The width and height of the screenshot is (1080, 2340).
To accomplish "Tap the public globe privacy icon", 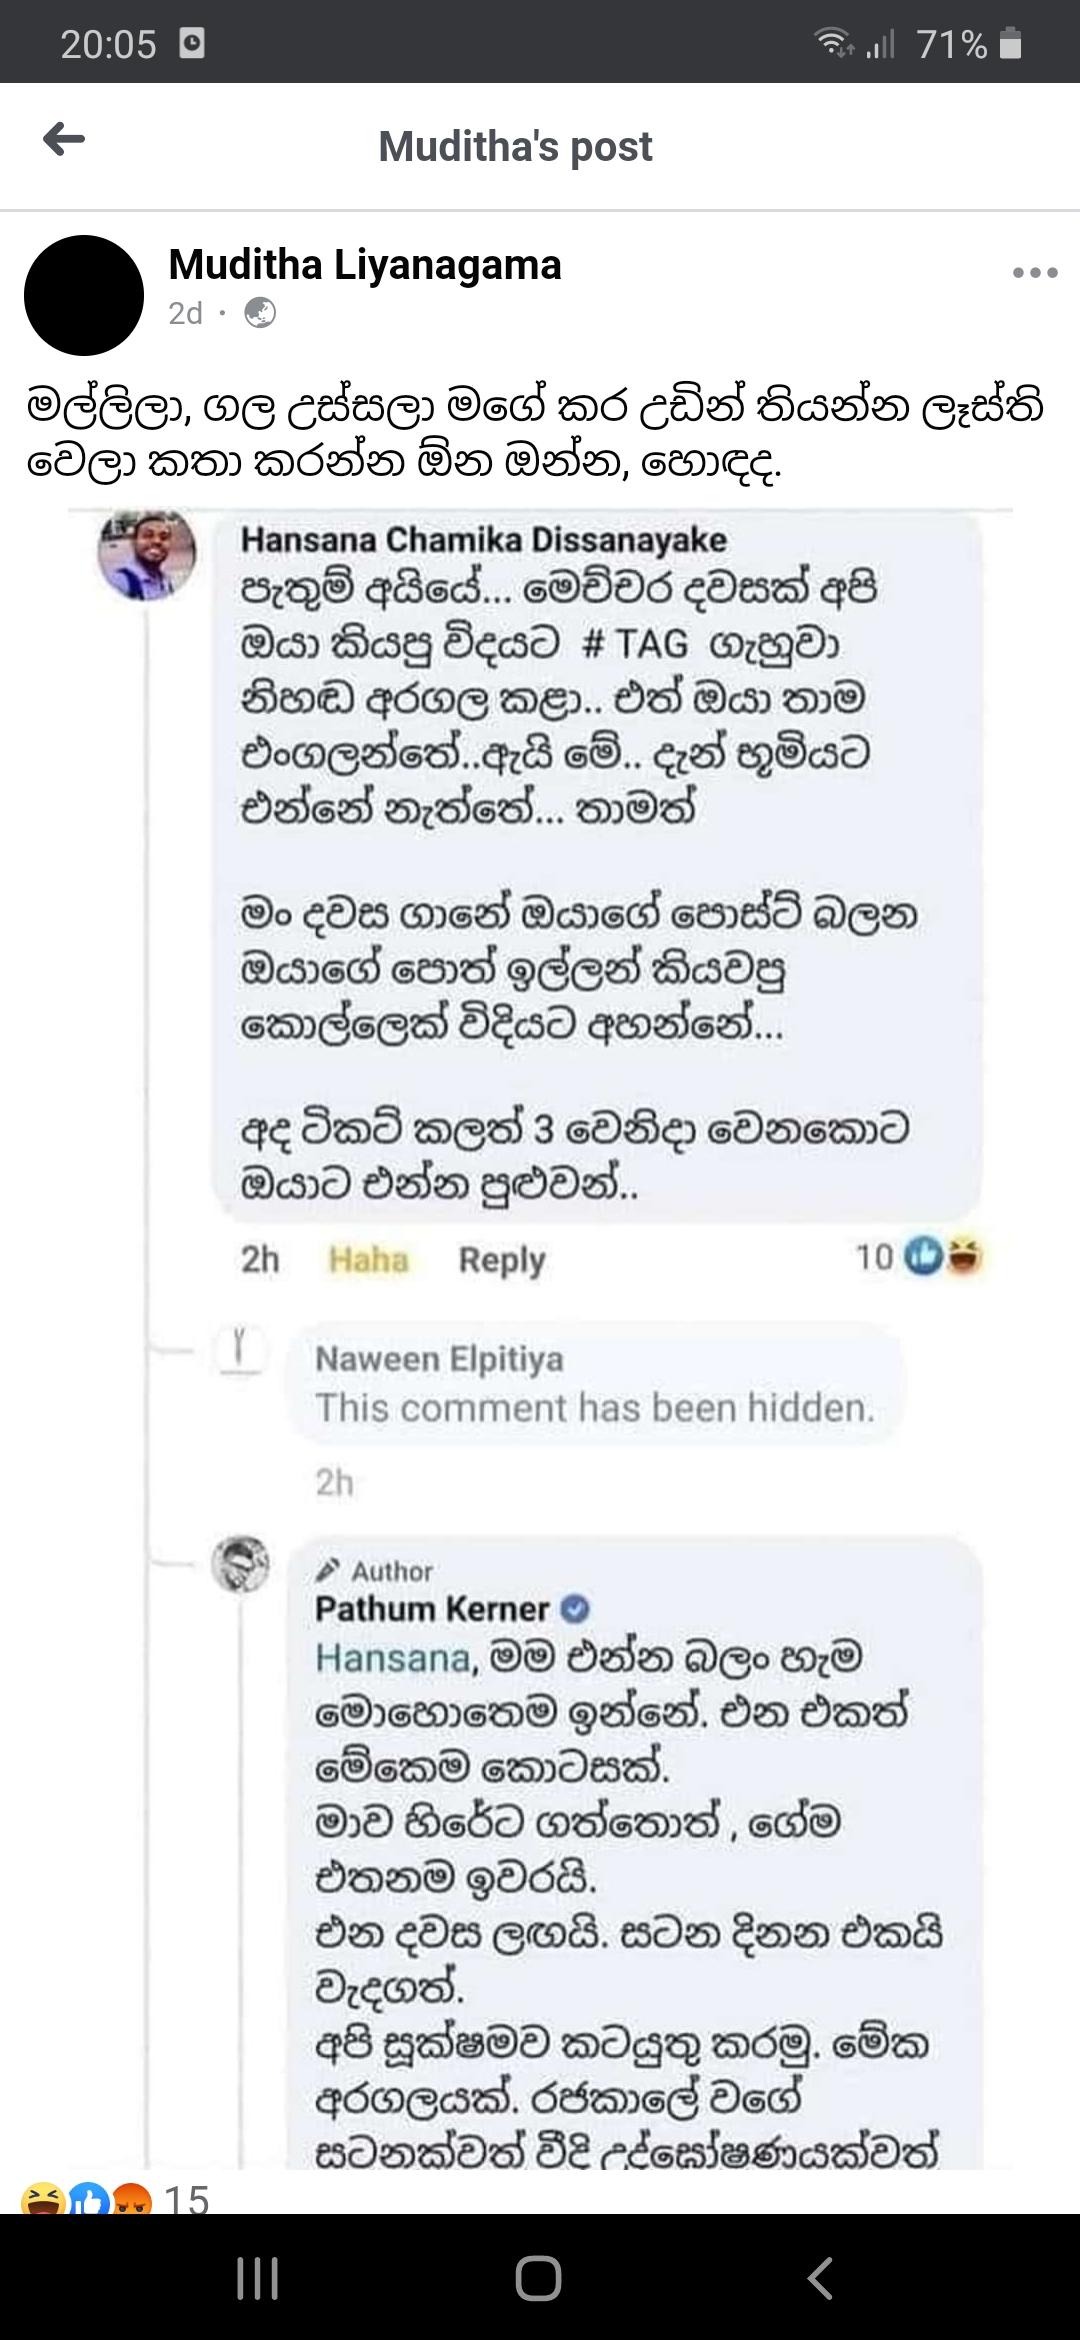I will pyautogui.click(x=260, y=313).
